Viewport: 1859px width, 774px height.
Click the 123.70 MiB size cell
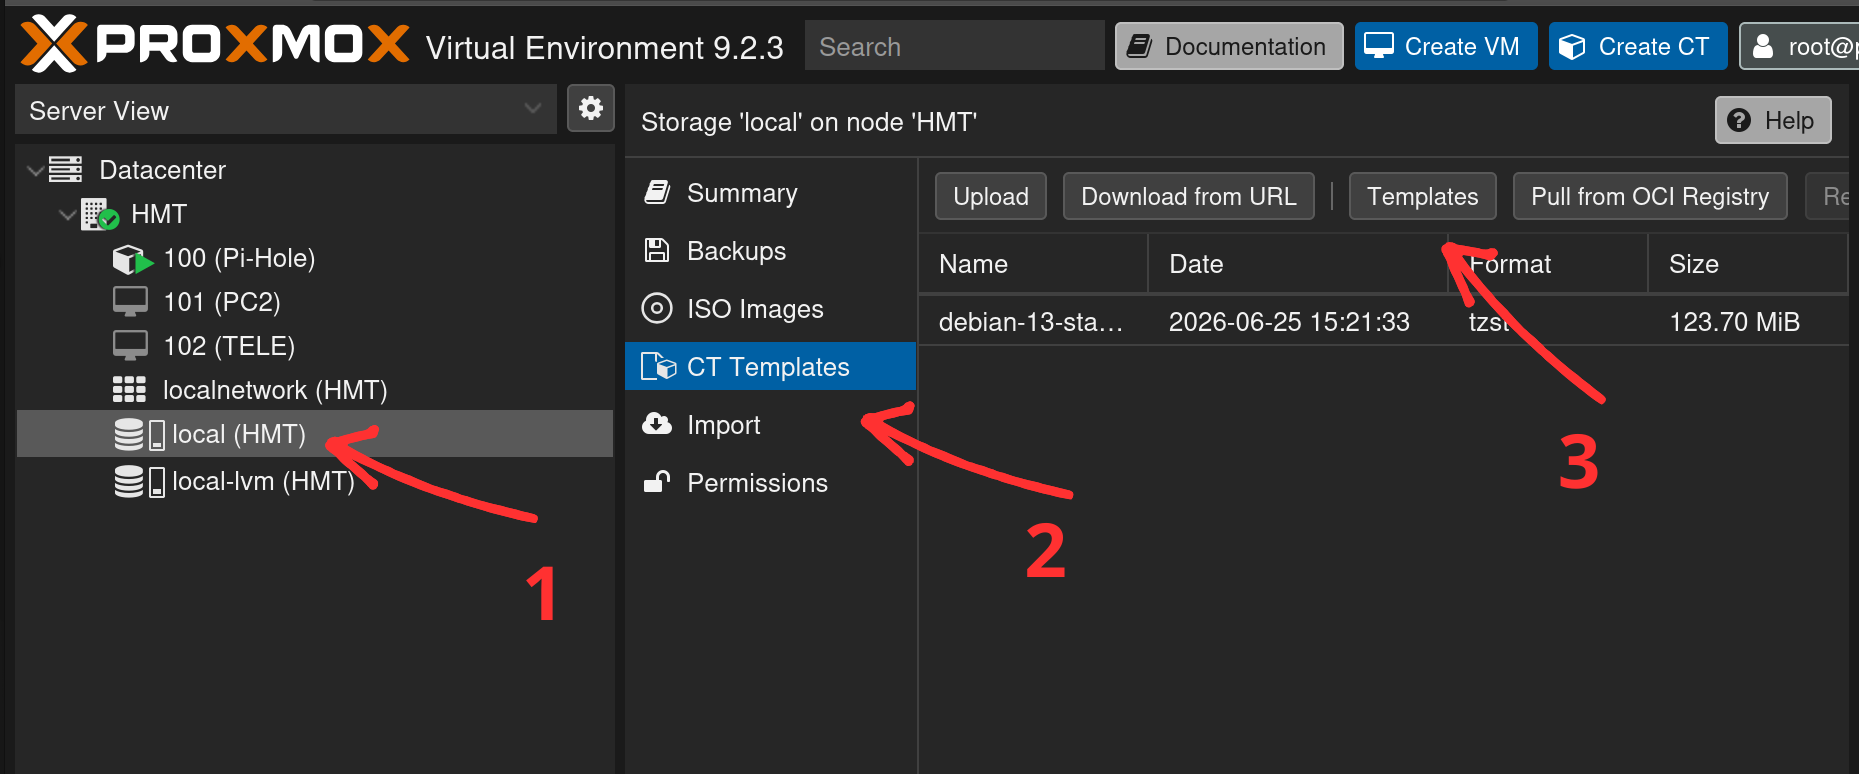pos(1734,321)
